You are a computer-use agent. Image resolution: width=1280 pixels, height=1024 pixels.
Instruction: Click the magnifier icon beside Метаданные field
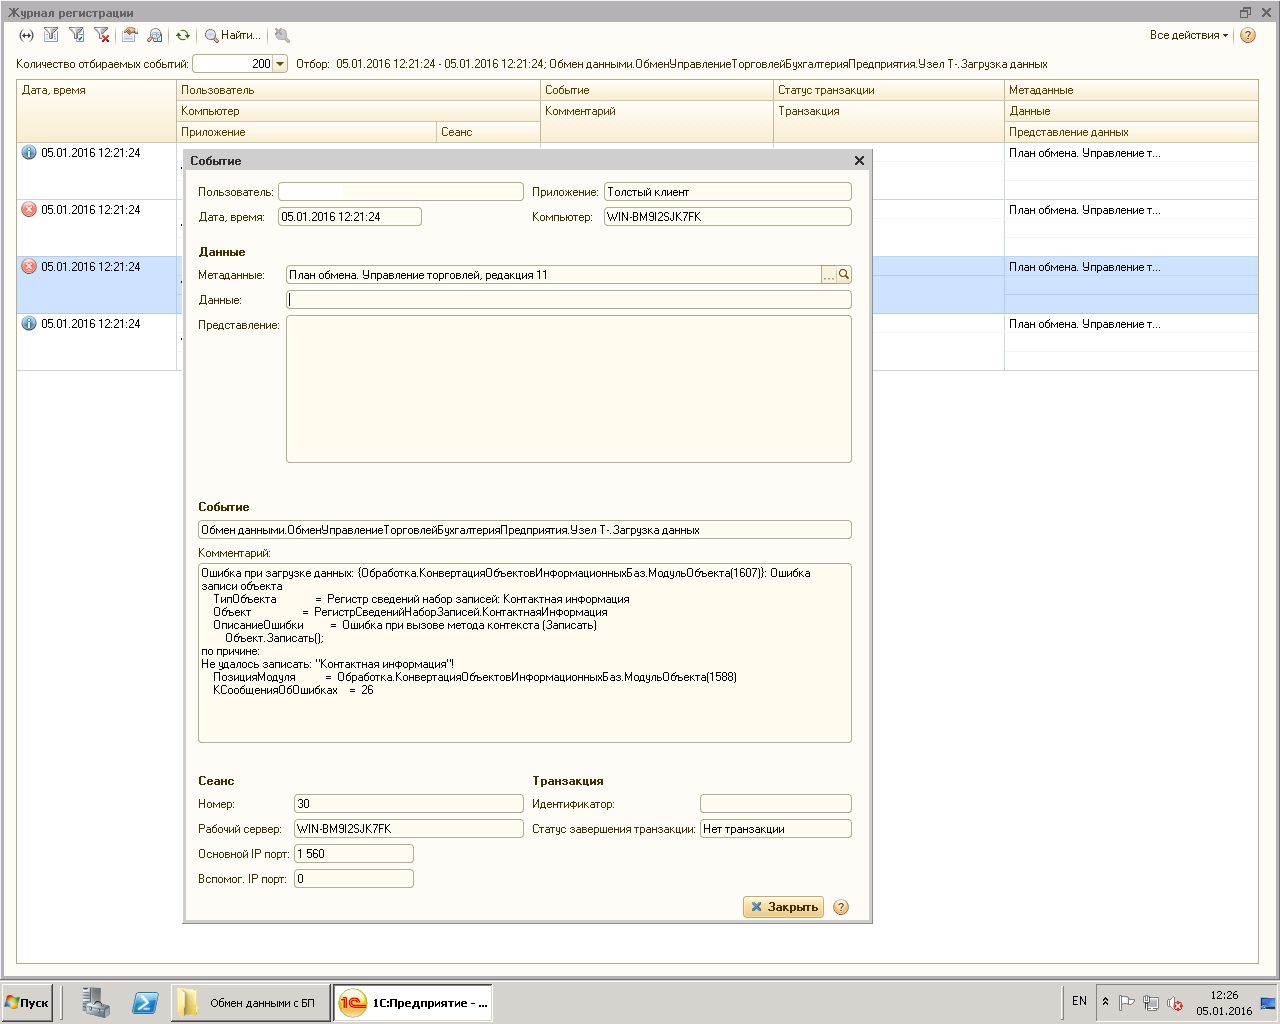pyautogui.click(x=844, y=275)
